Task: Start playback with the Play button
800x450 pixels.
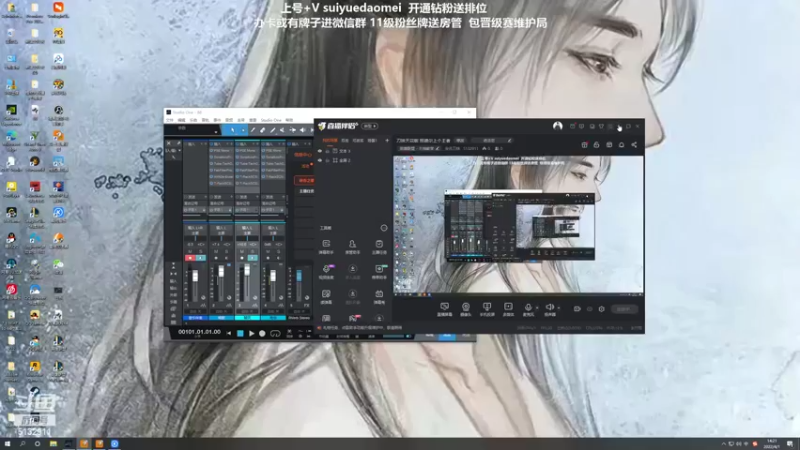Action: point(251,333)
